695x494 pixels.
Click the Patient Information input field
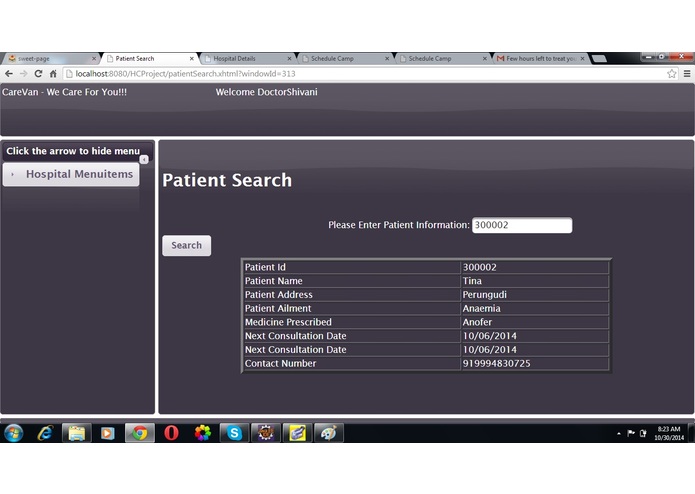[x=522, y=225]
